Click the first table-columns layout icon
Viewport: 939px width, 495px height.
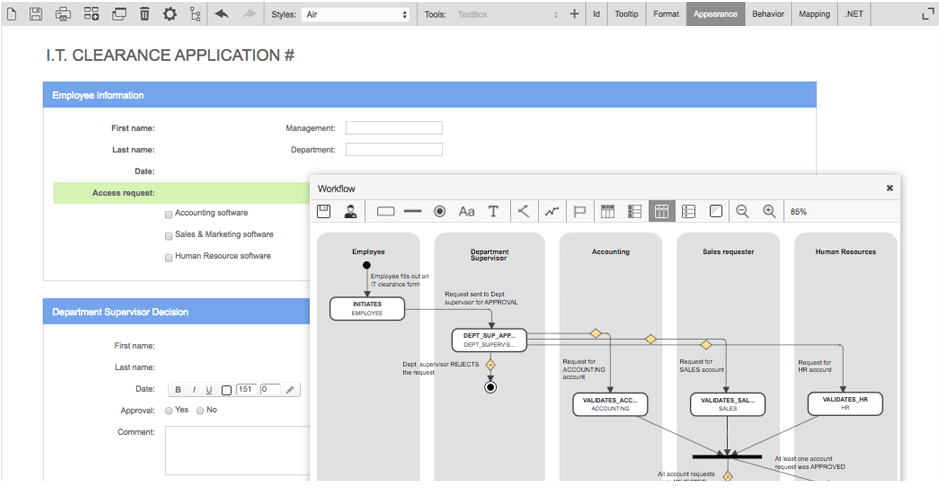point(608,211)
